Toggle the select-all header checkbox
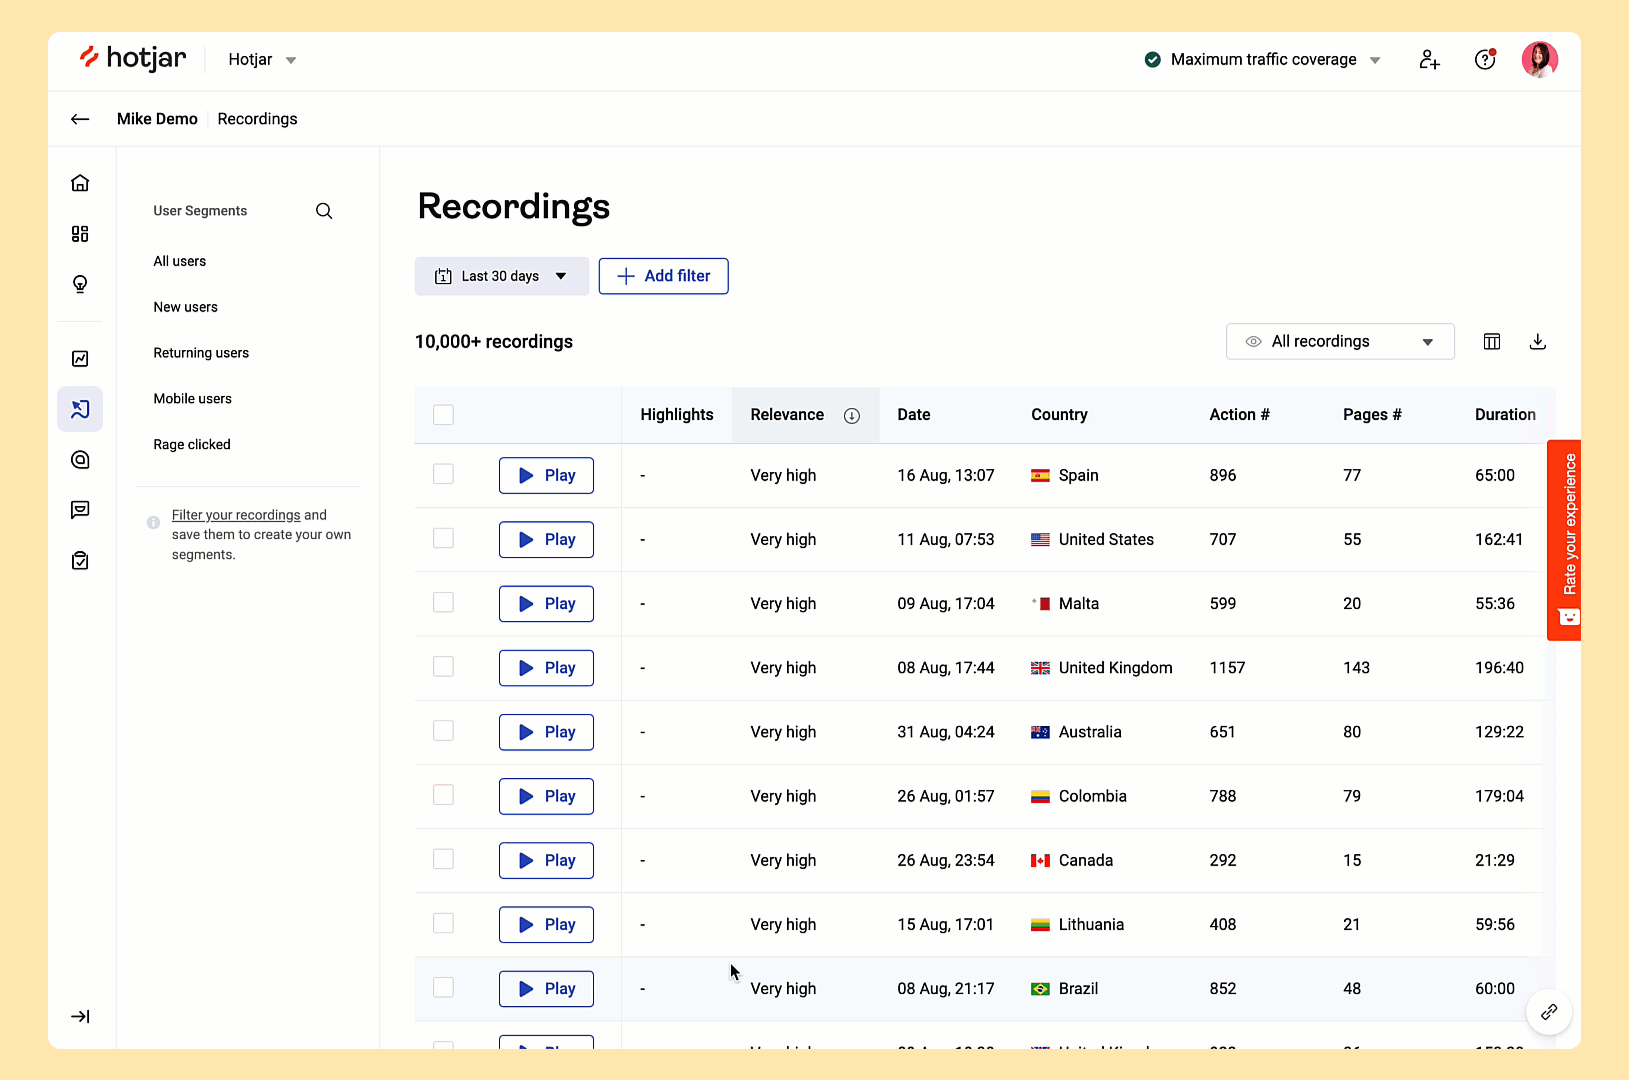 [443, 415]
